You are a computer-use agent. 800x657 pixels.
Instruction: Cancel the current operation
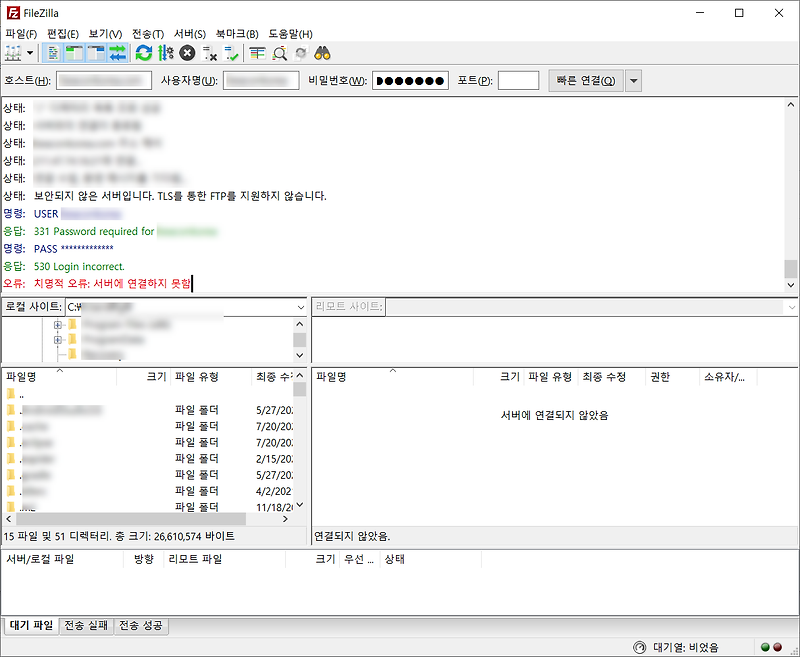point(186,53)
